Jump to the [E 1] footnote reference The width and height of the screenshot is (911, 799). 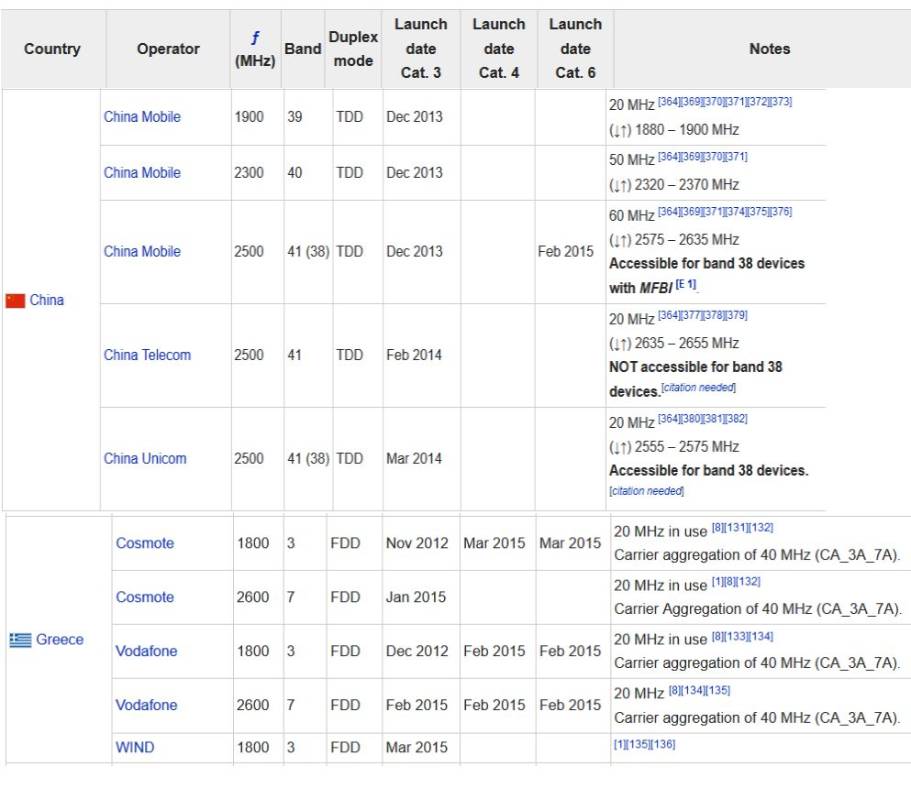(685, 285)
